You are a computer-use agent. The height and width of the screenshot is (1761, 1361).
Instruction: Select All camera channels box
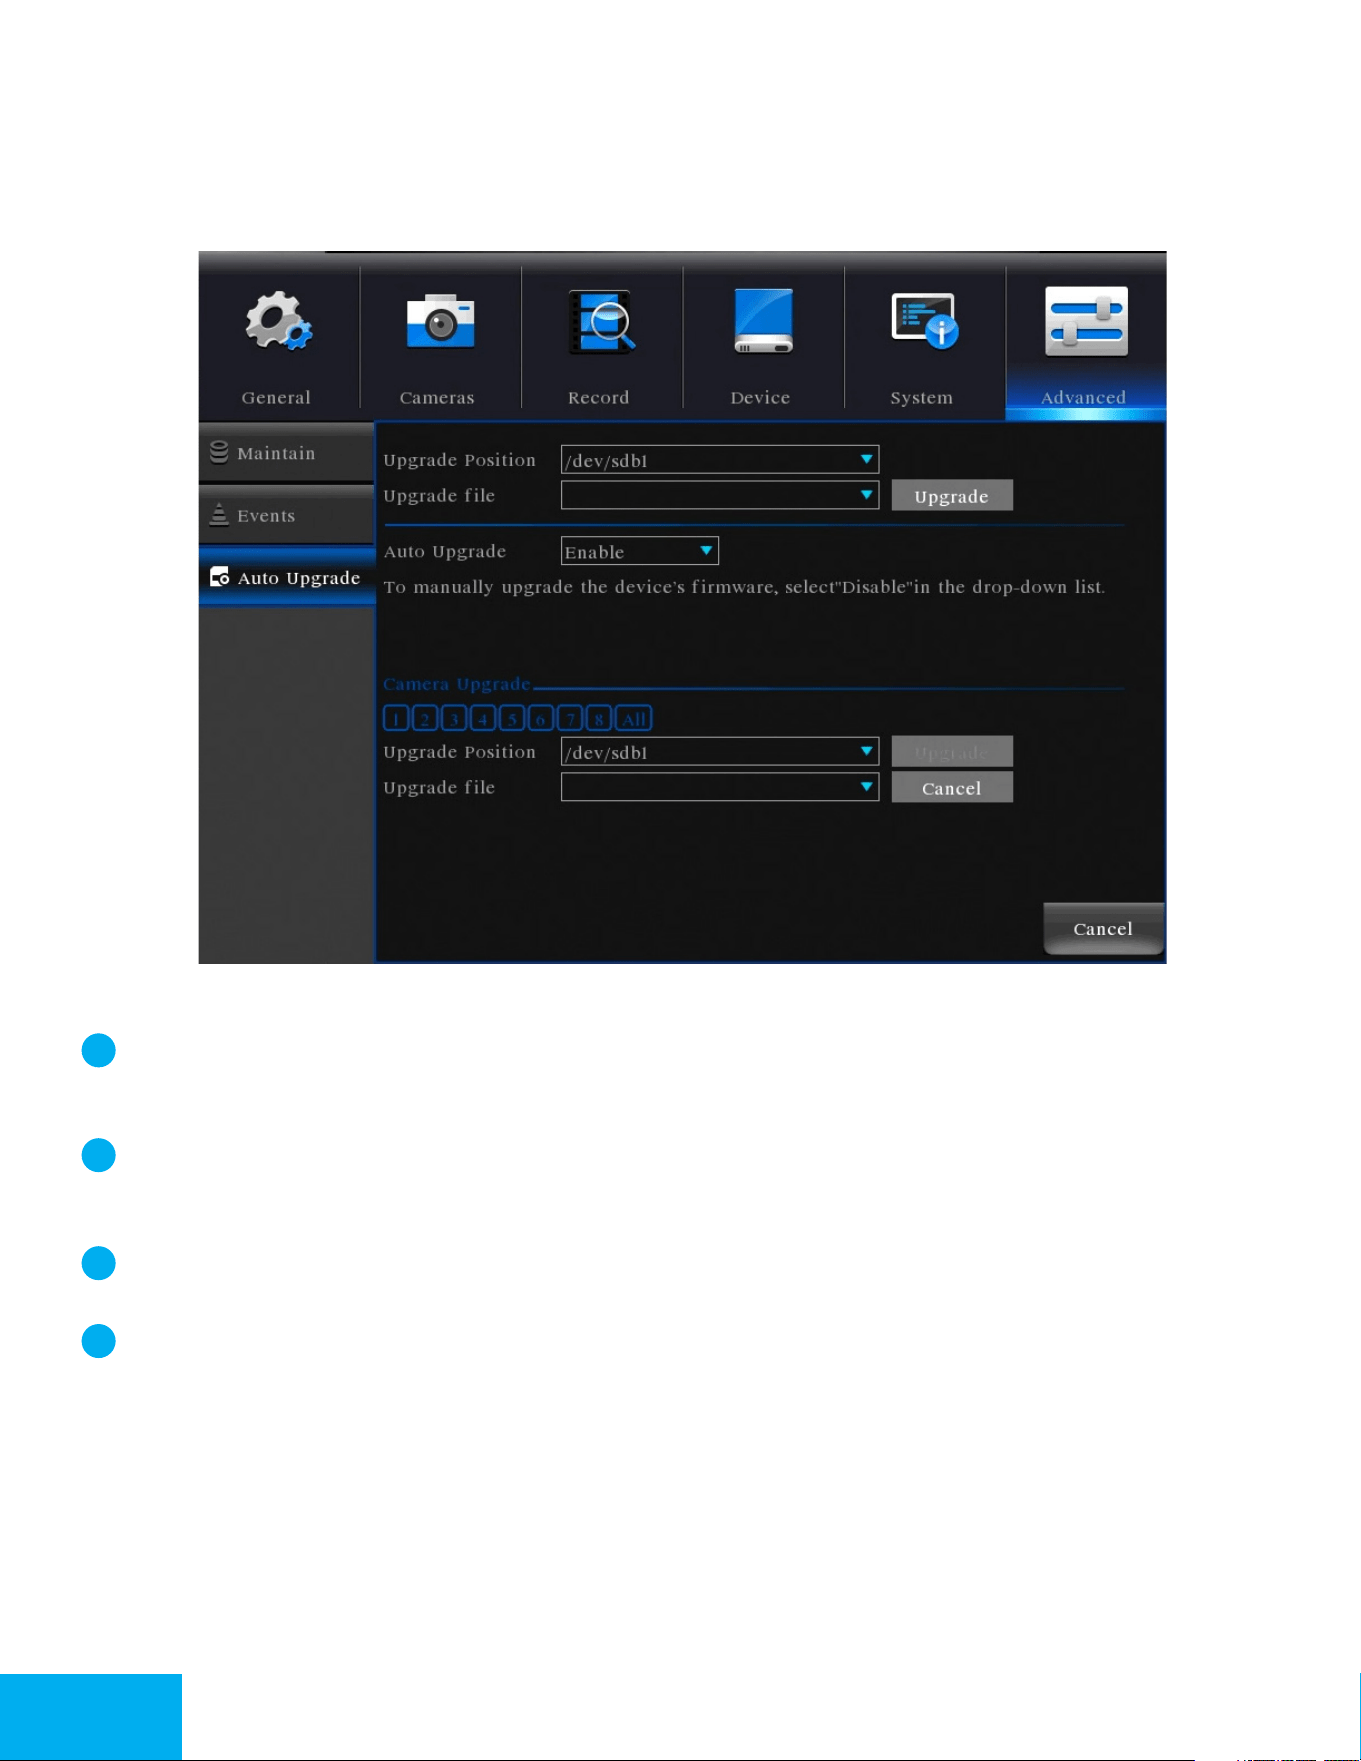634,719
